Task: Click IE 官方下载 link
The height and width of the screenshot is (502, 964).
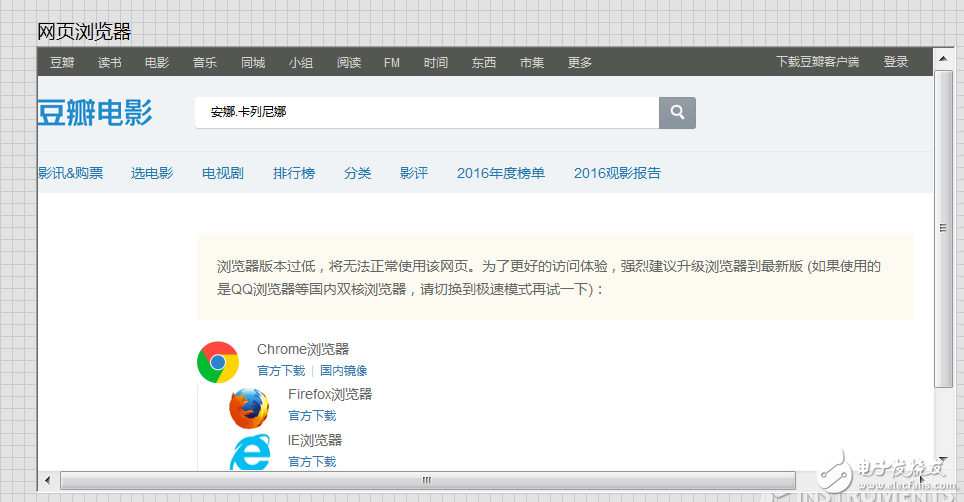Action: [312, 461]
